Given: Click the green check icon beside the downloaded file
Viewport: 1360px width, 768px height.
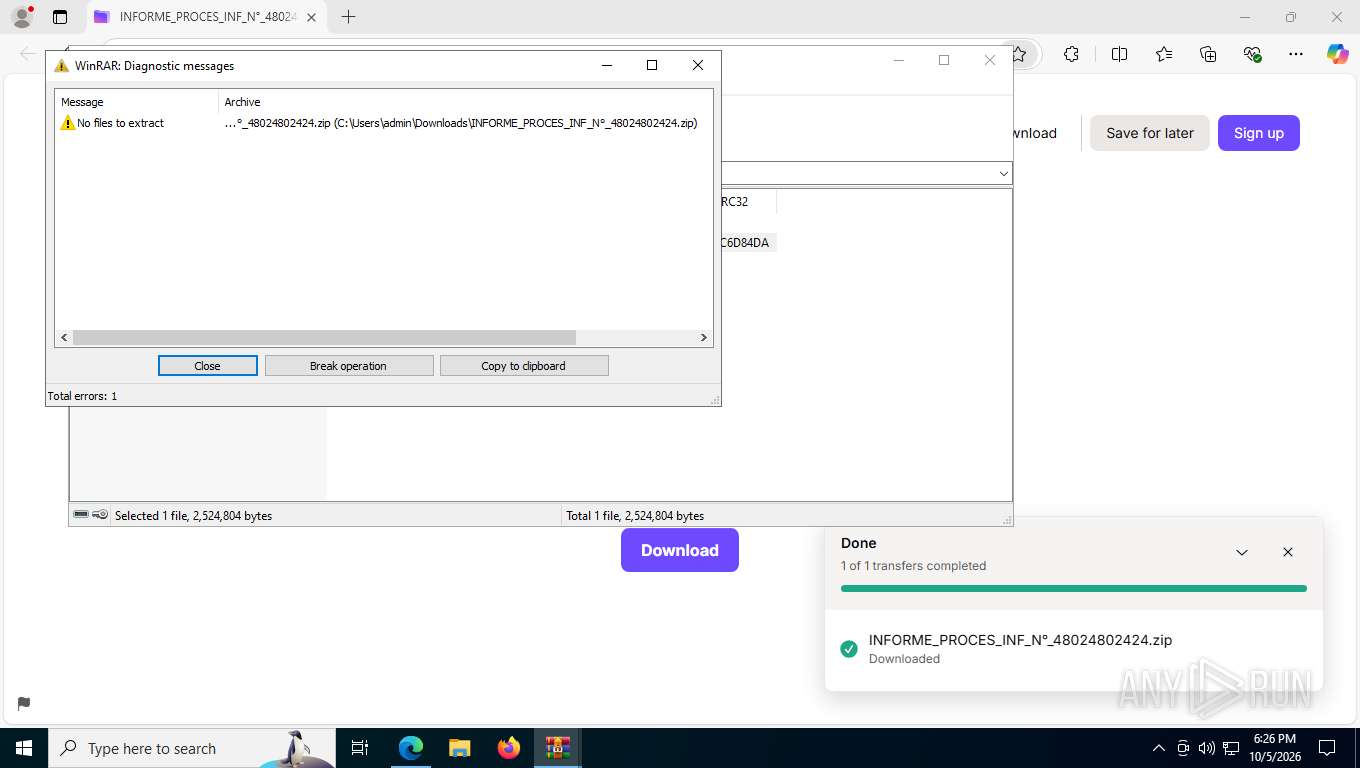Looking at the screenshot, I should click(x=849, y=649).
